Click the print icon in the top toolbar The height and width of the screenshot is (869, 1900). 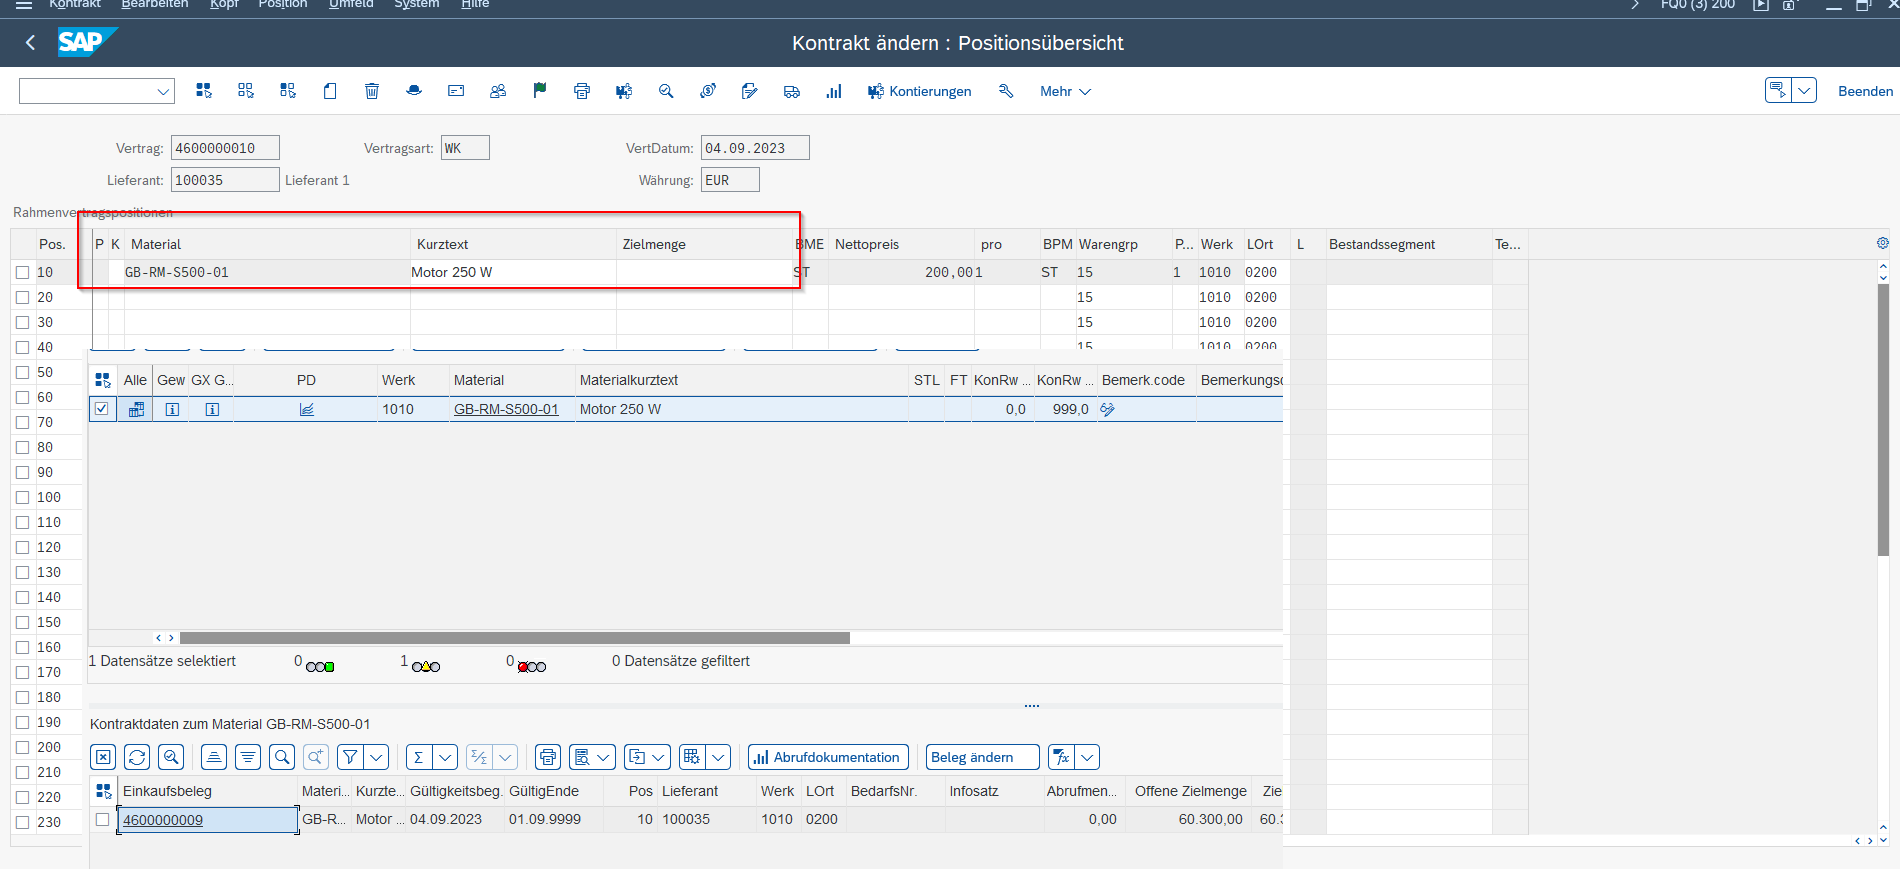582,91
